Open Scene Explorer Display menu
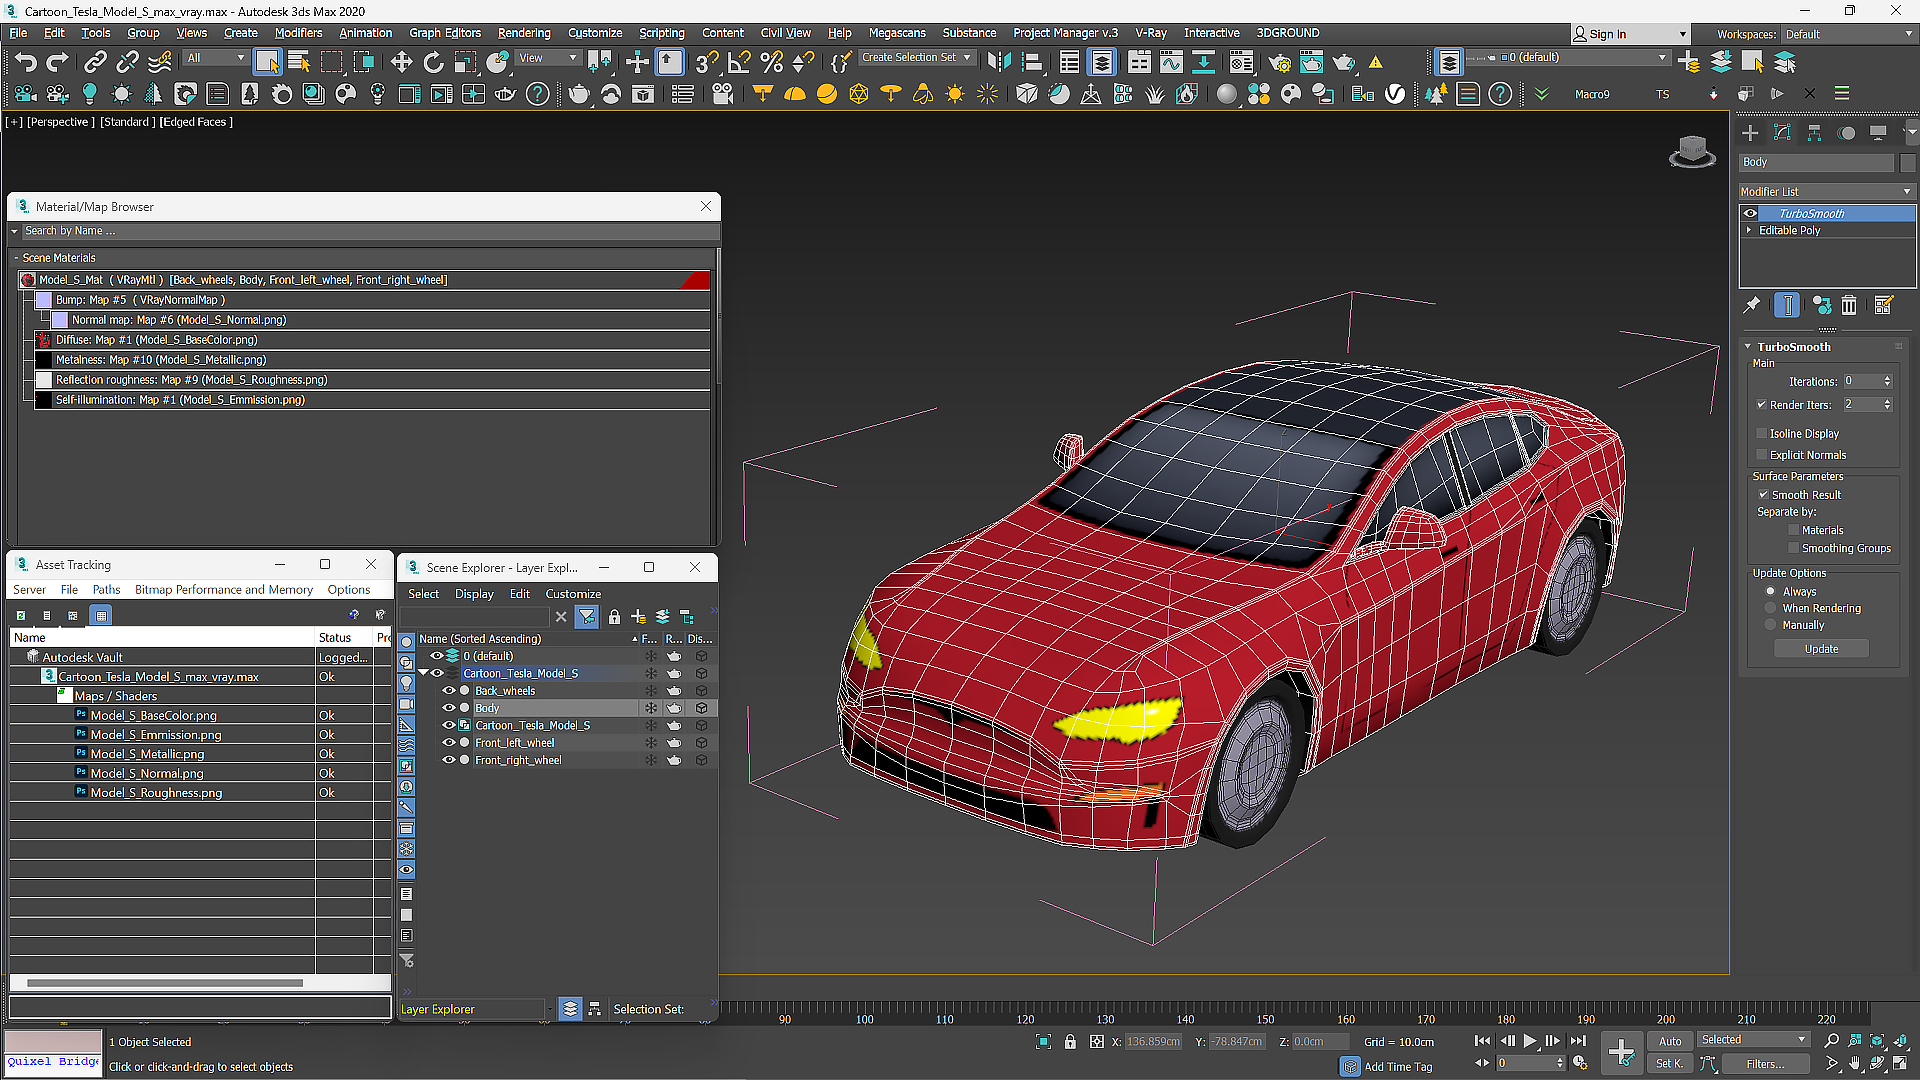This screenshot has width=1920, height=1081. click(474, 594)
